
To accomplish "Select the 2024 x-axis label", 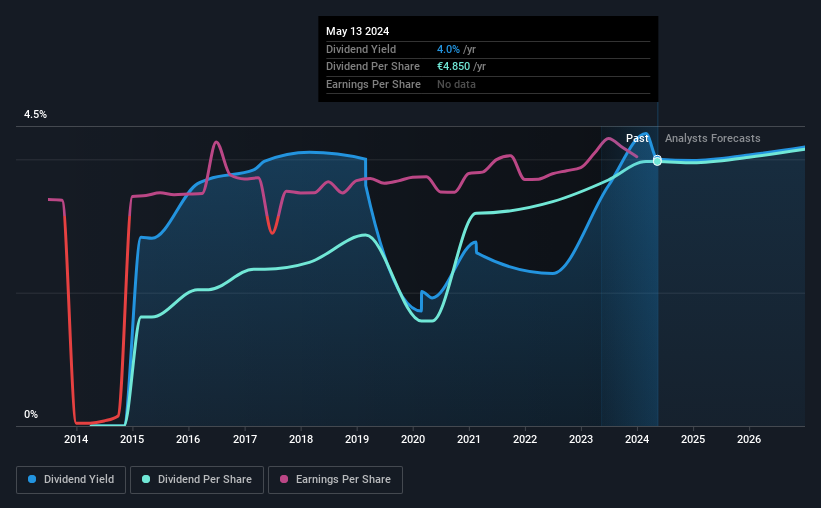I will (x=637, y=439).
